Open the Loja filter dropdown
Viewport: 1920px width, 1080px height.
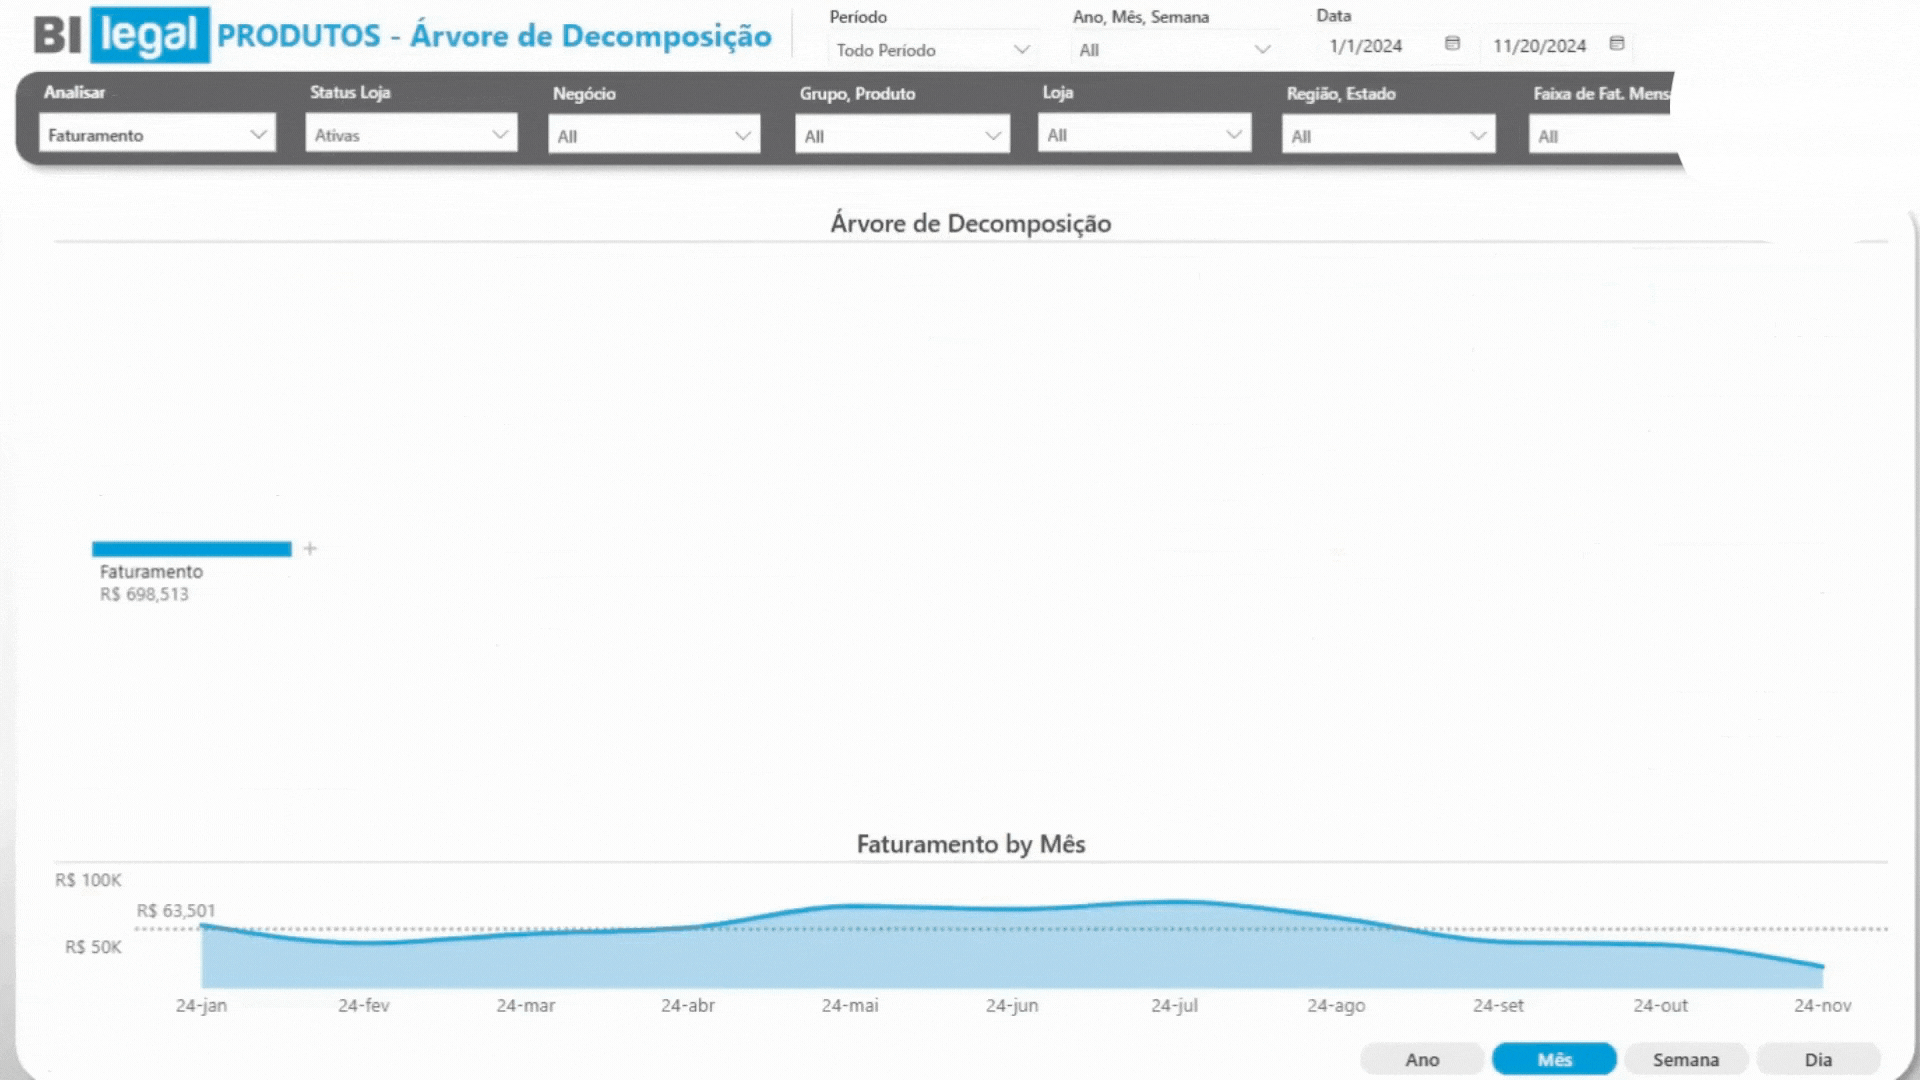(x=1144, y=135)
